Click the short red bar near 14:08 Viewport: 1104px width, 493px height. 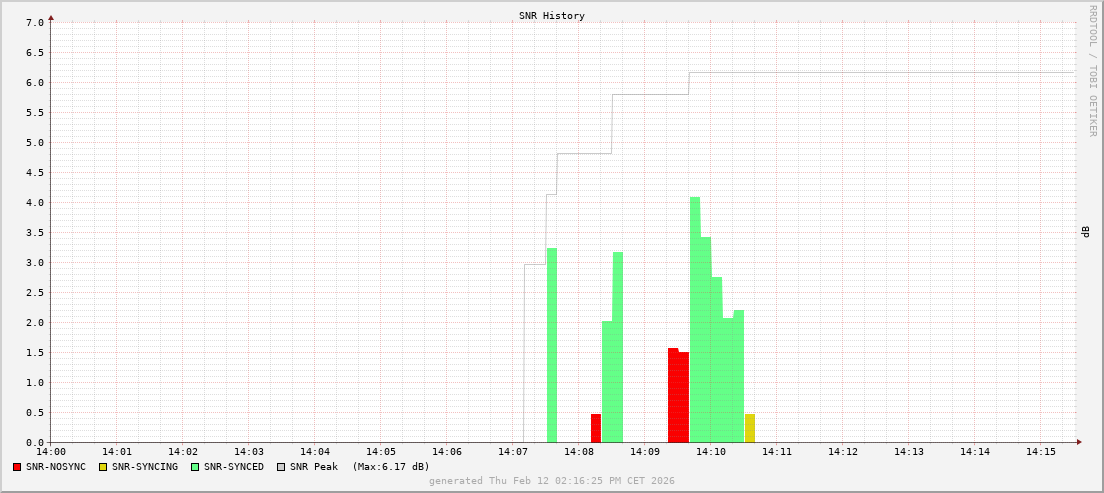coord(596,428)
